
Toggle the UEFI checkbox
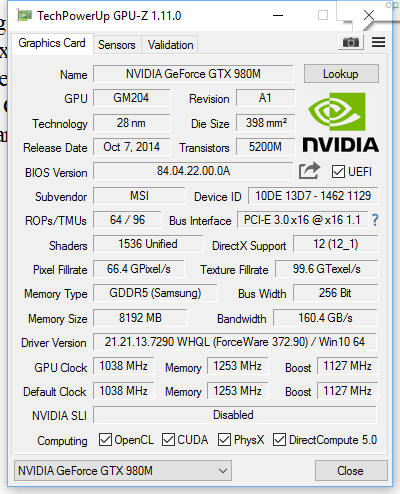point(338,172)
